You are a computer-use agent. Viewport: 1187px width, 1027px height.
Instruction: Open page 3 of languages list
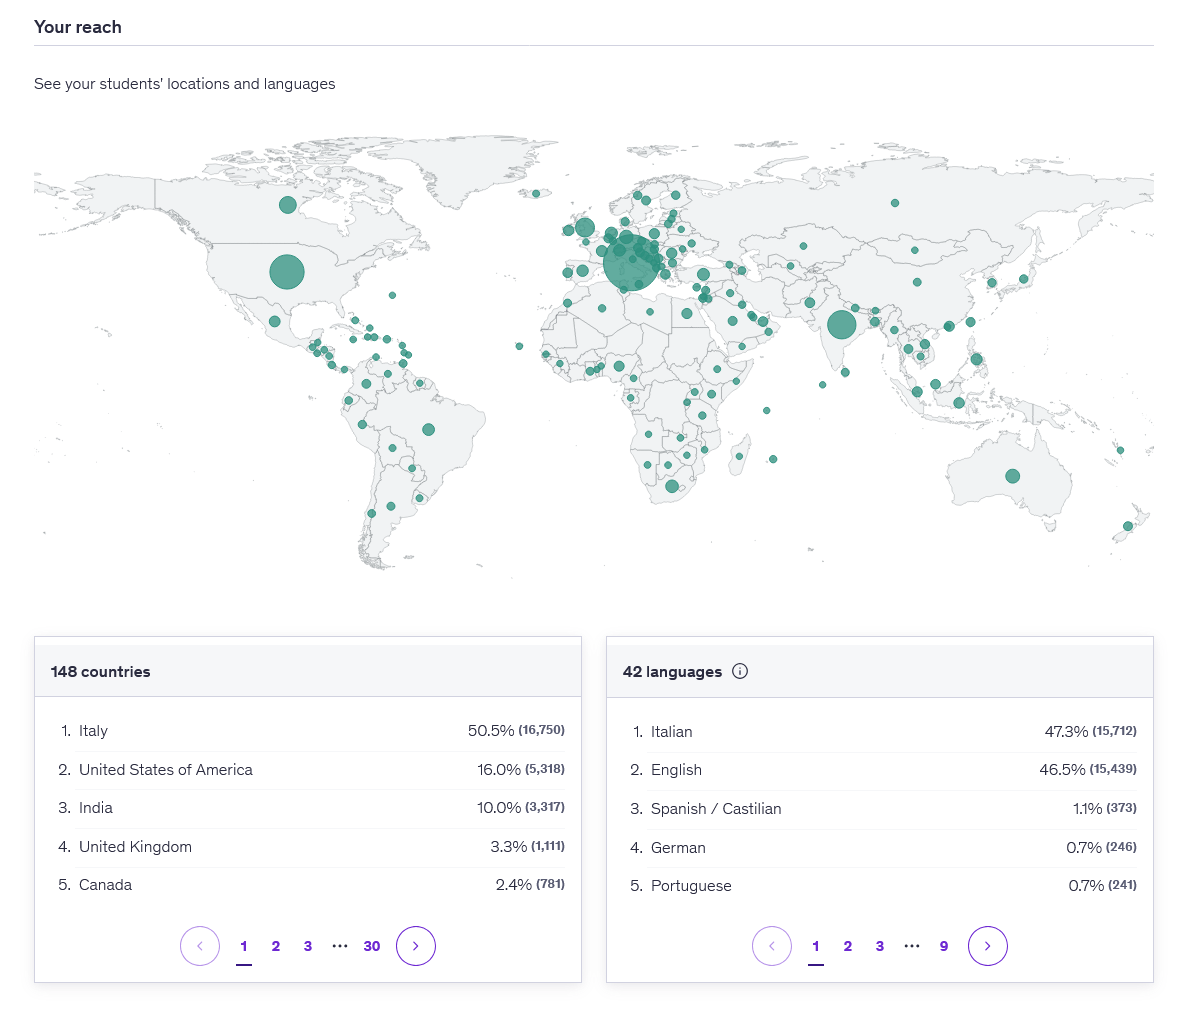(880, 946)
